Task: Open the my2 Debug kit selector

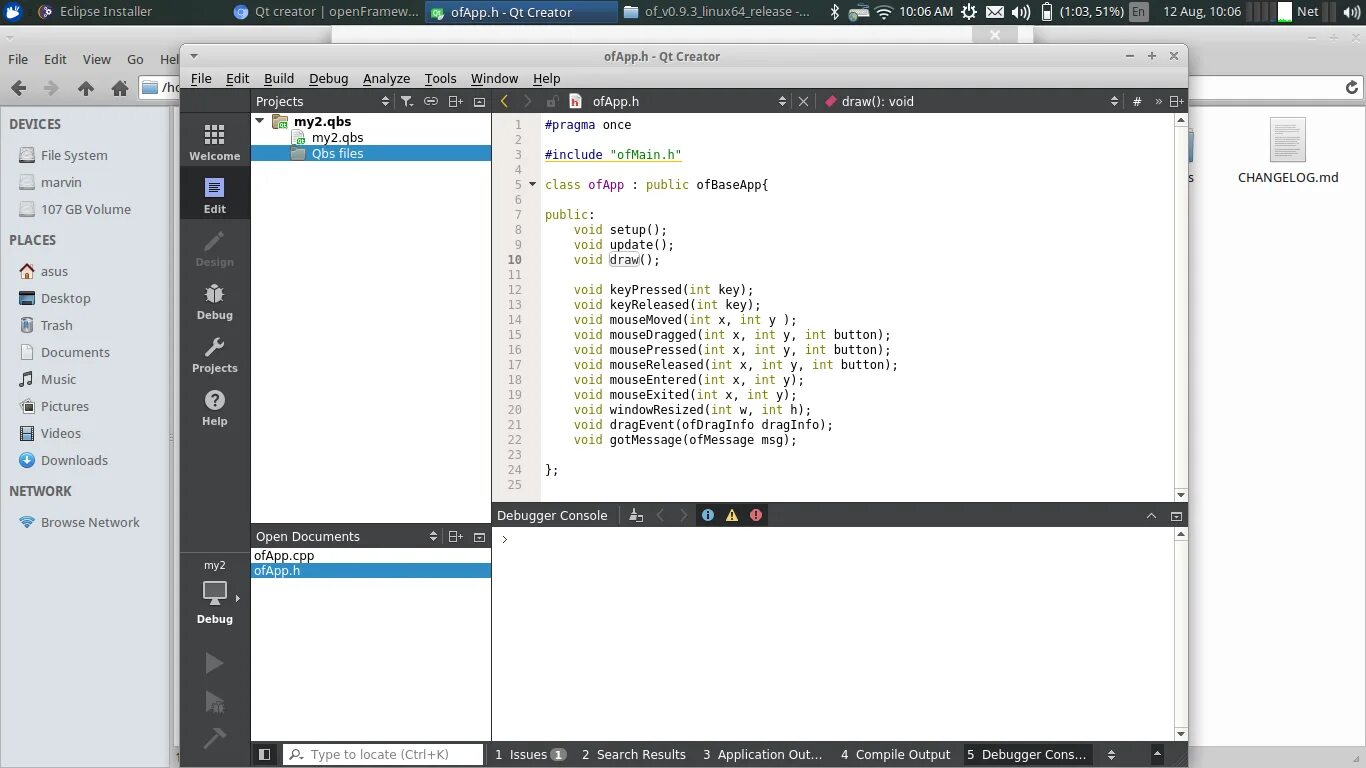Action: [x=214, y=592]
